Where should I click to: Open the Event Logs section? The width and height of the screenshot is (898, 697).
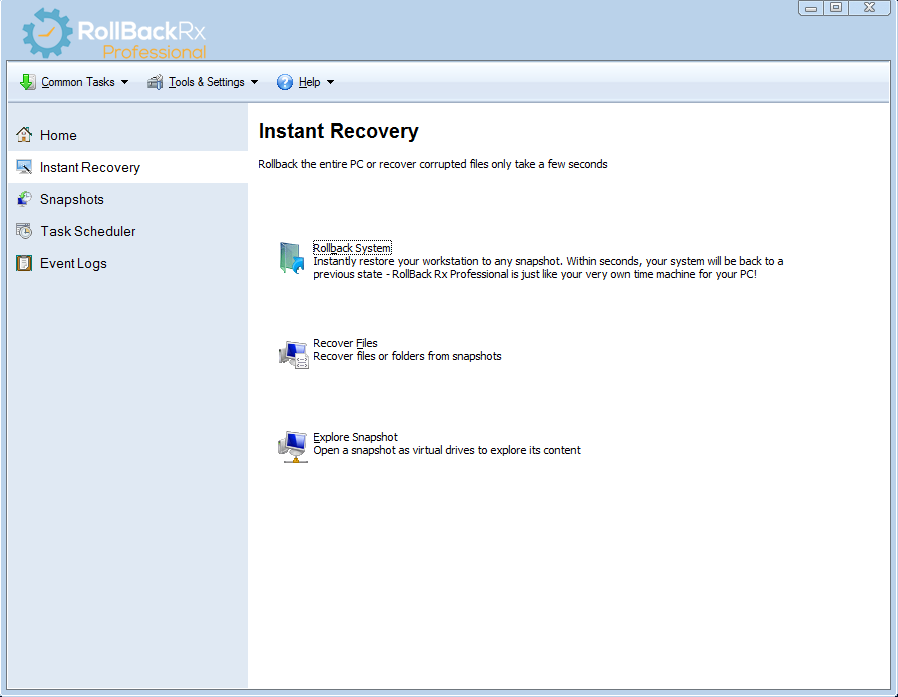(71, 263)
